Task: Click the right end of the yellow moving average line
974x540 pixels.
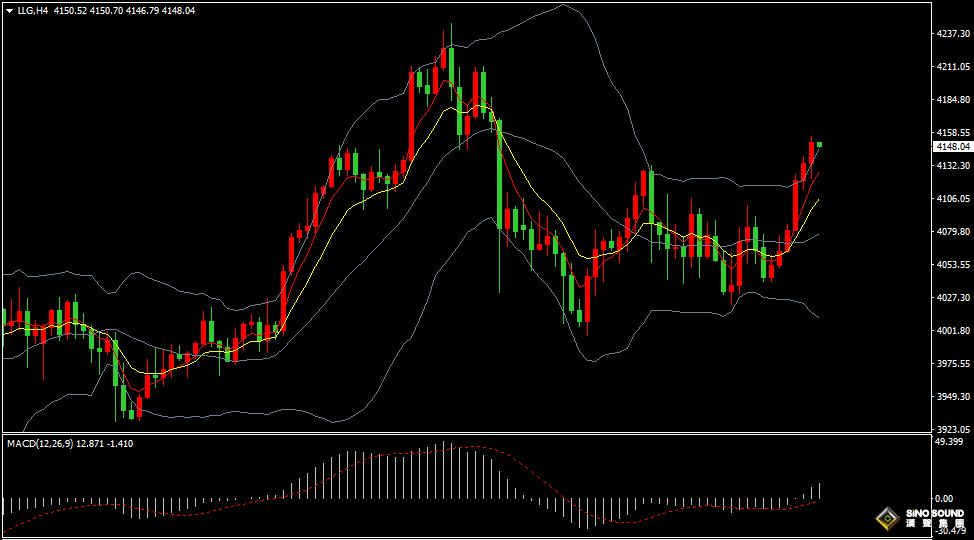Action: tap(818, 200)
